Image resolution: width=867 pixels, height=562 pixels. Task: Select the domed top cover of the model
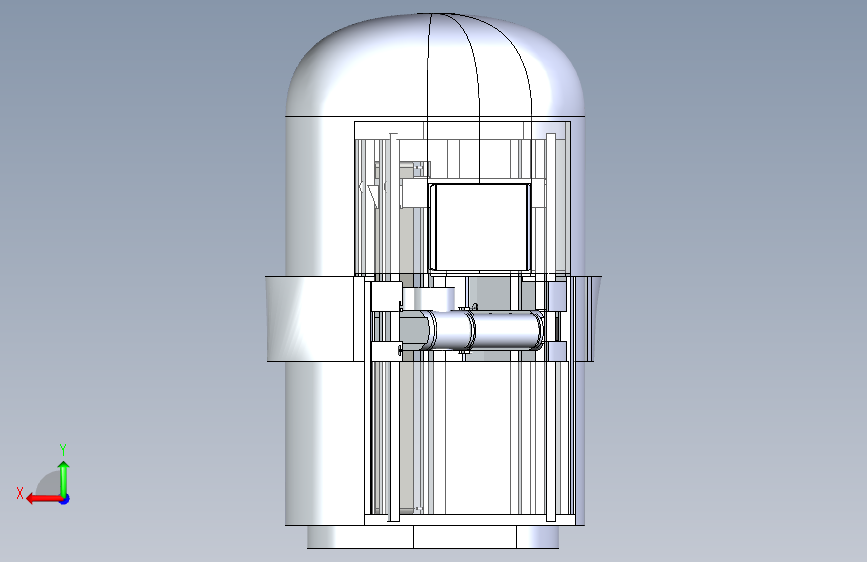(435, 65)
